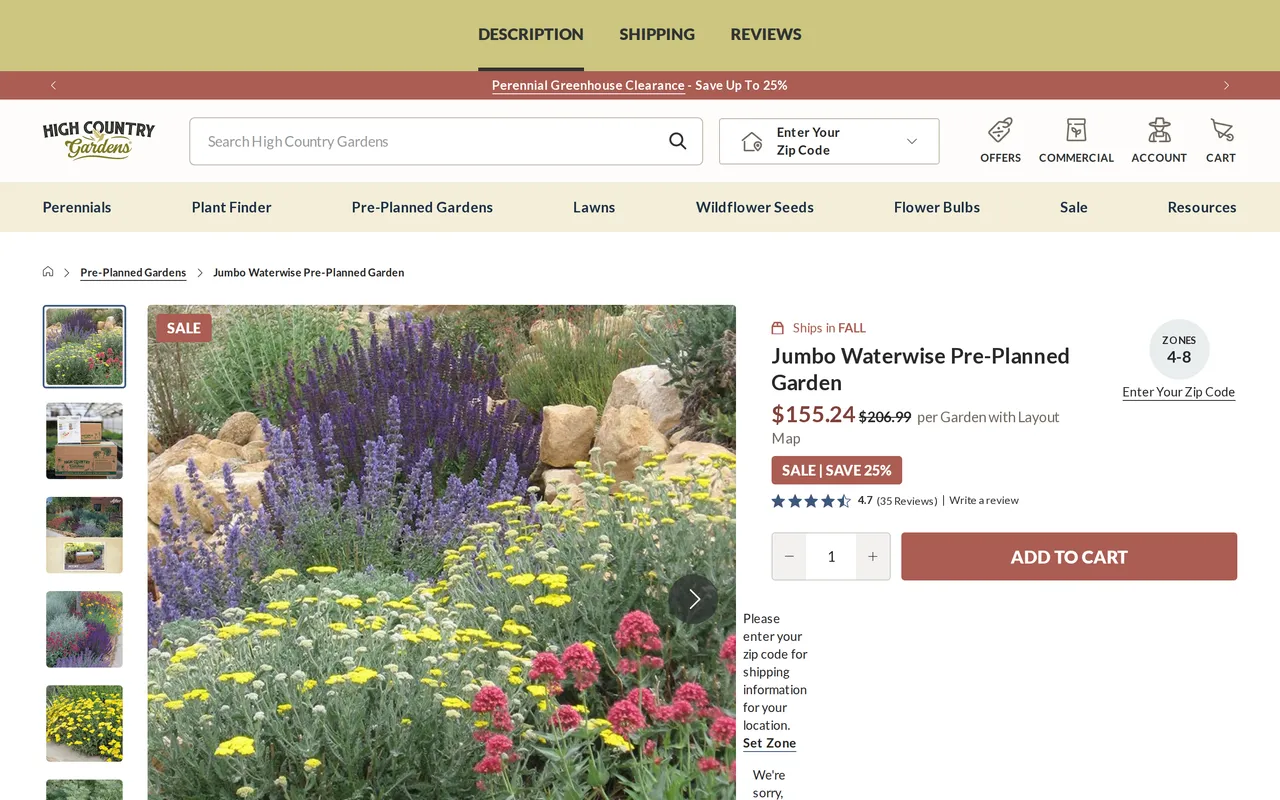
Task: Select the yellow flowers thumbnail
Action: [x=85, y=723]
